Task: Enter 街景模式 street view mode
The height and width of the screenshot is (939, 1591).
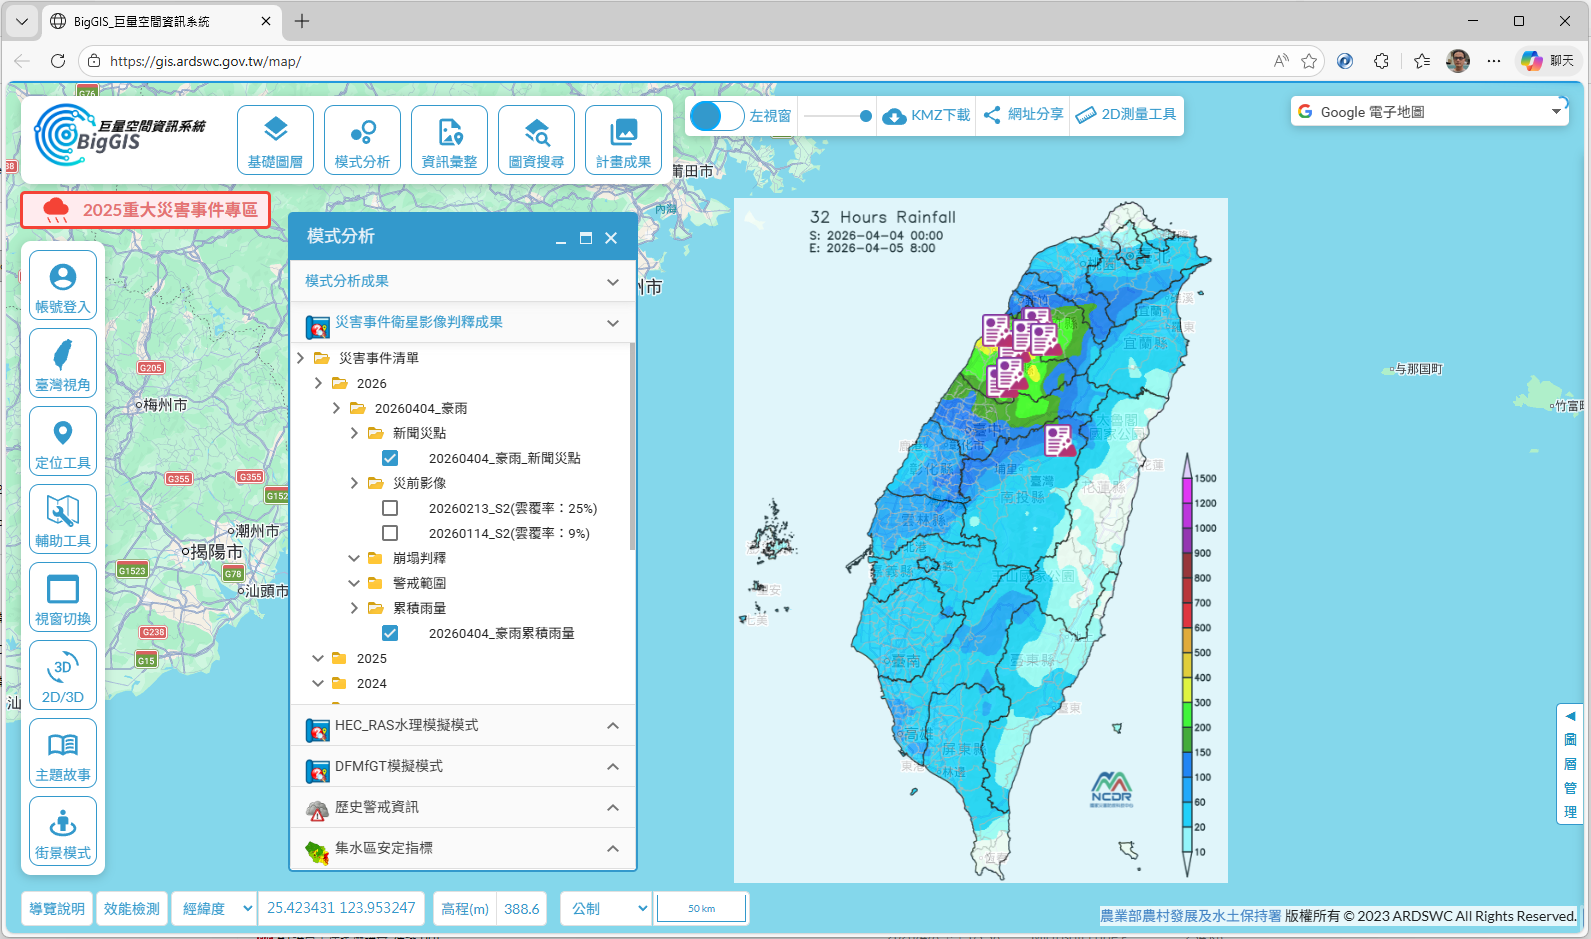Action: tap(63, 832)
